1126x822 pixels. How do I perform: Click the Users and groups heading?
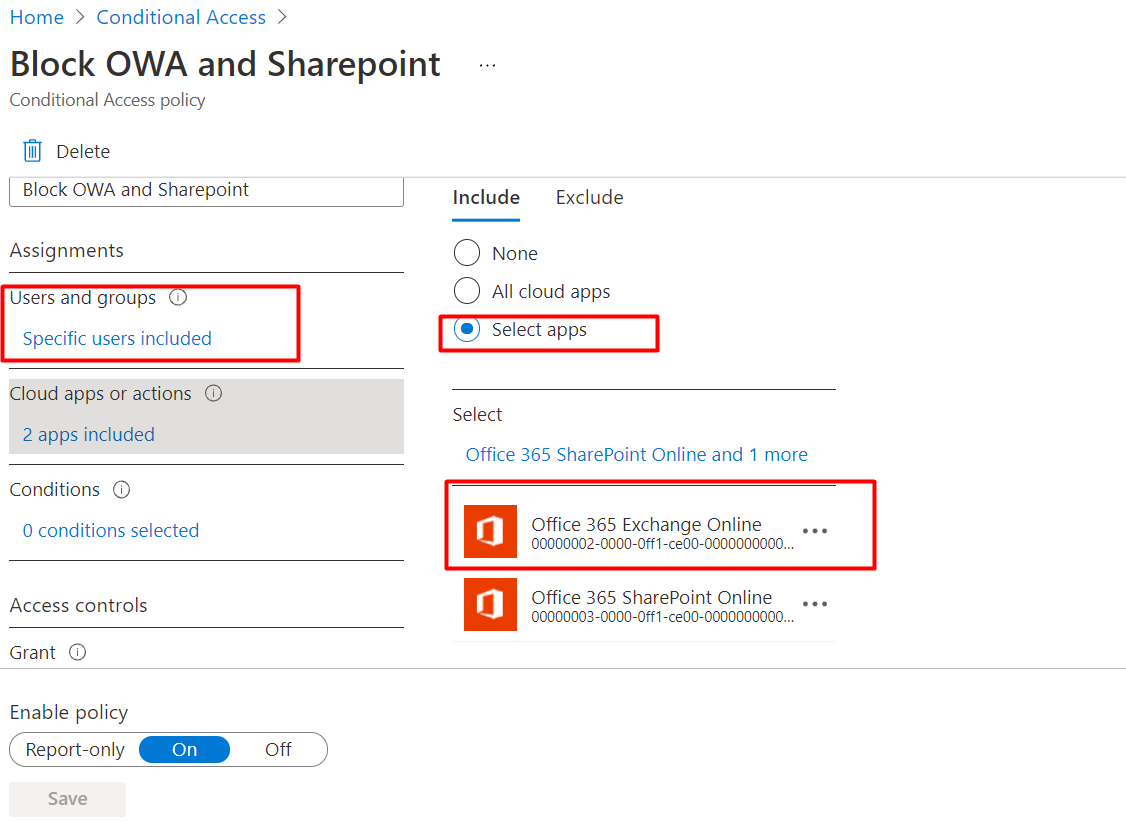pyautogui.click(x=83, y=297)
